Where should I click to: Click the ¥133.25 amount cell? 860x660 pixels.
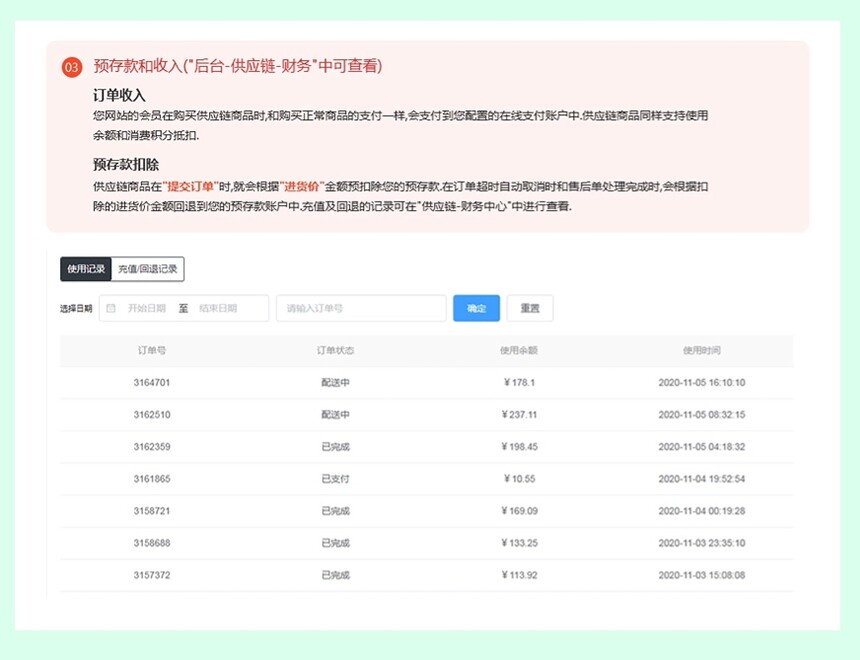(x=519, y=543)
